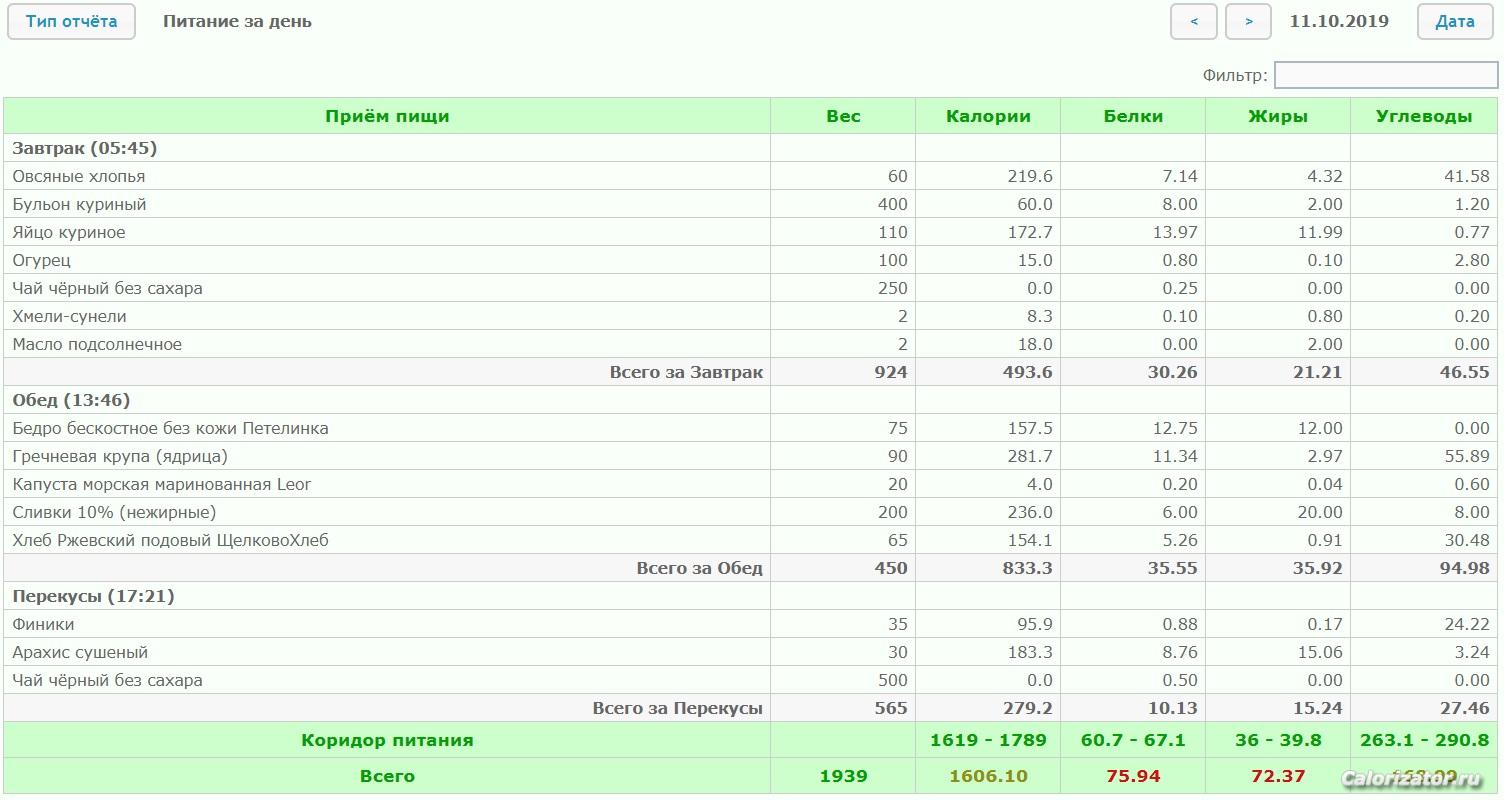Select the Сливки 10% (нежирные) row
This screenshot has height=800, width=1504.
[751, 512]
